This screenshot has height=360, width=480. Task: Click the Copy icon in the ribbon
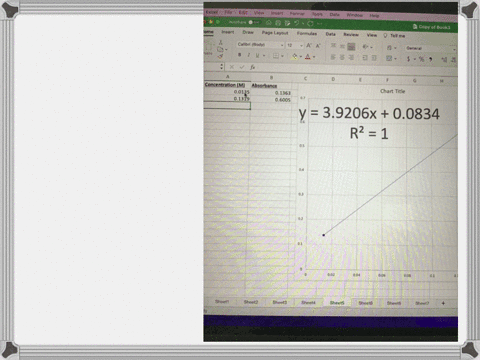click(220, 49)
